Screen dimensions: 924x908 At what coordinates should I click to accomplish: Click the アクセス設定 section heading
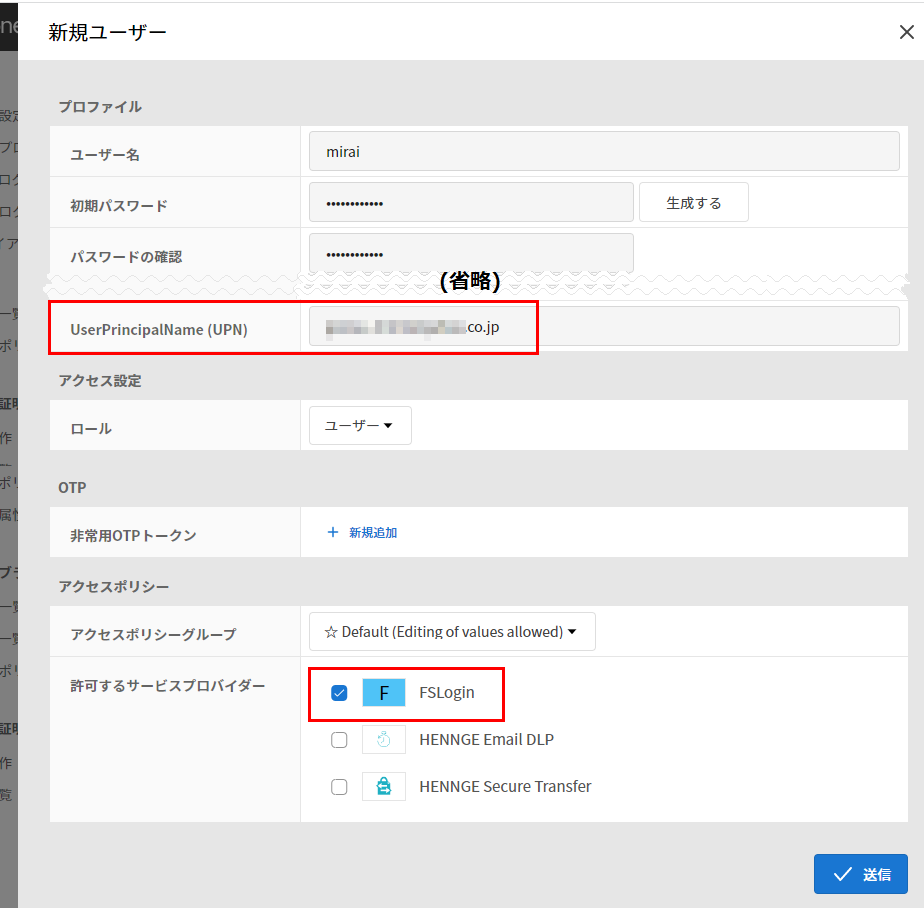click(x=100, y=381)
